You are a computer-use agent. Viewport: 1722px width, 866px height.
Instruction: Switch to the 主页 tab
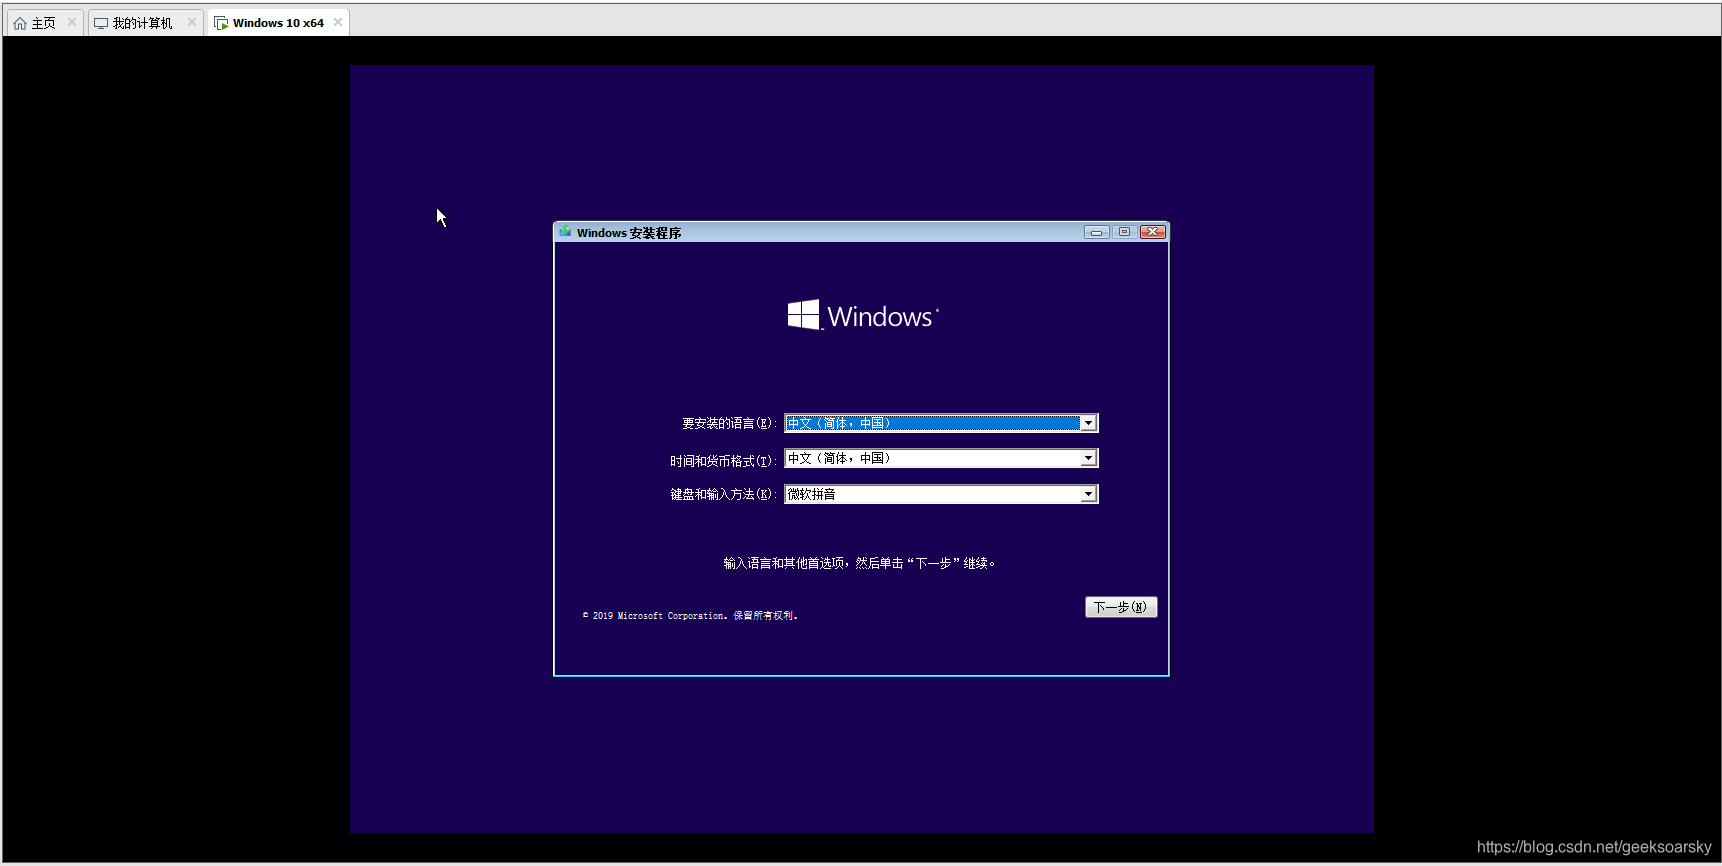point(43,23)
